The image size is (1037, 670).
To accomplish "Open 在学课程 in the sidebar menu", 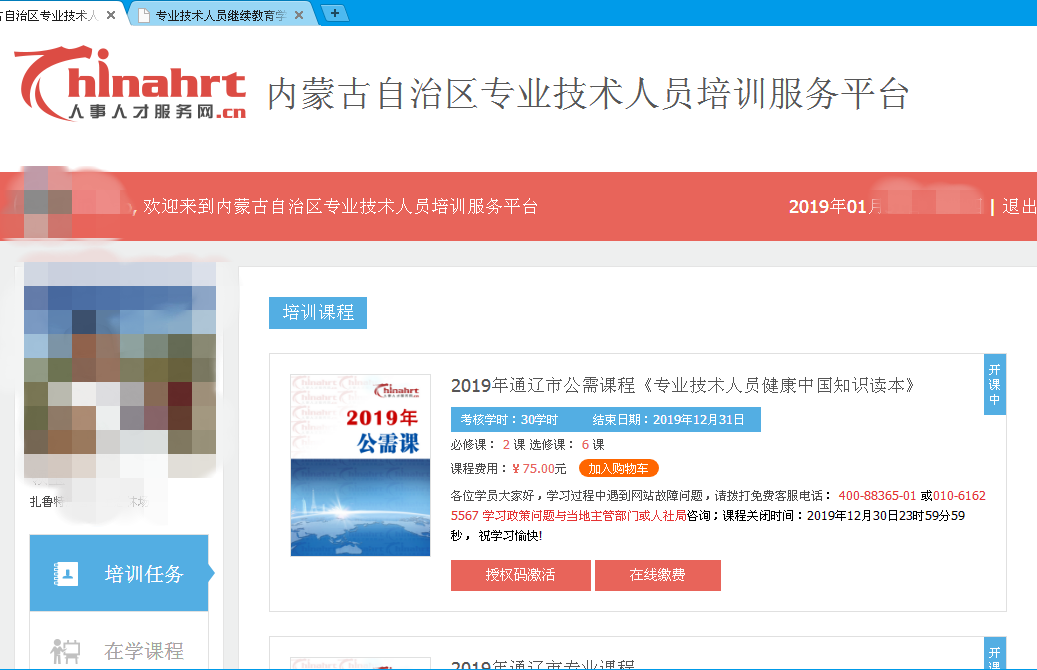I will (x=144, y=651).
